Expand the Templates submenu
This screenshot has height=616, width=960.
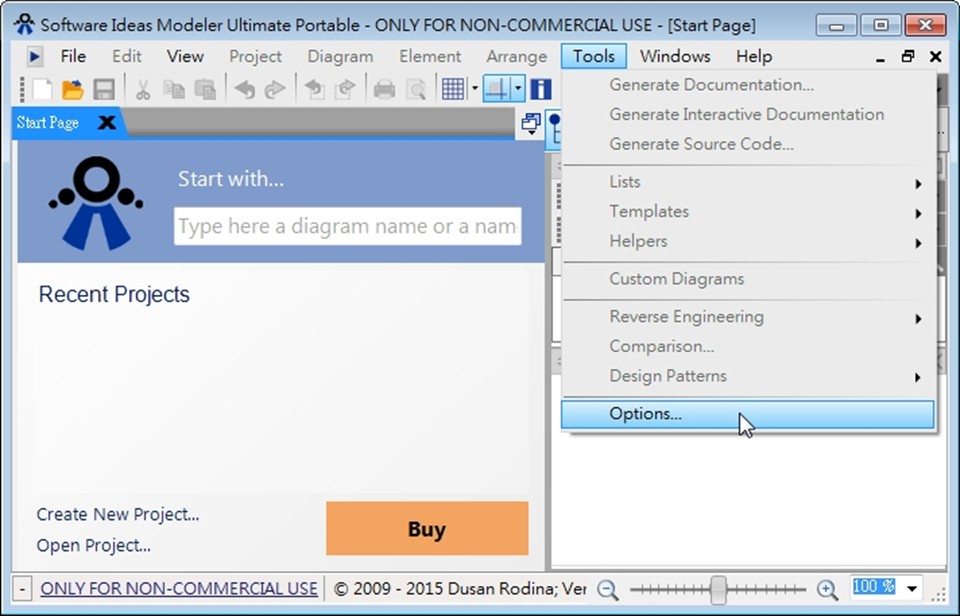(x=748, y=211)
